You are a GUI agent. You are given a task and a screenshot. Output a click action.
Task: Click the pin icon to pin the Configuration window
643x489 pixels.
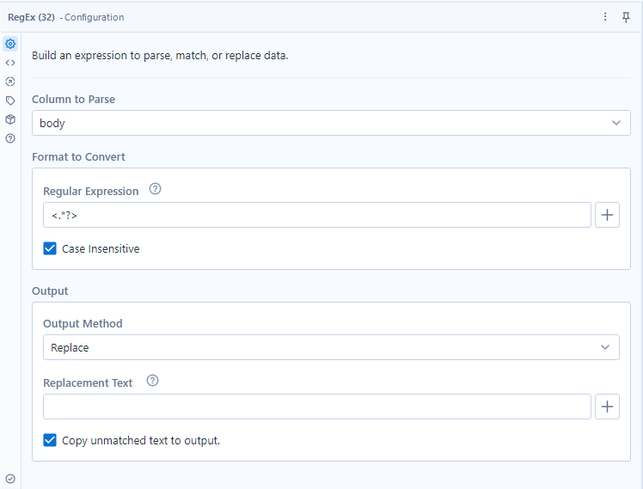[626, 17]
